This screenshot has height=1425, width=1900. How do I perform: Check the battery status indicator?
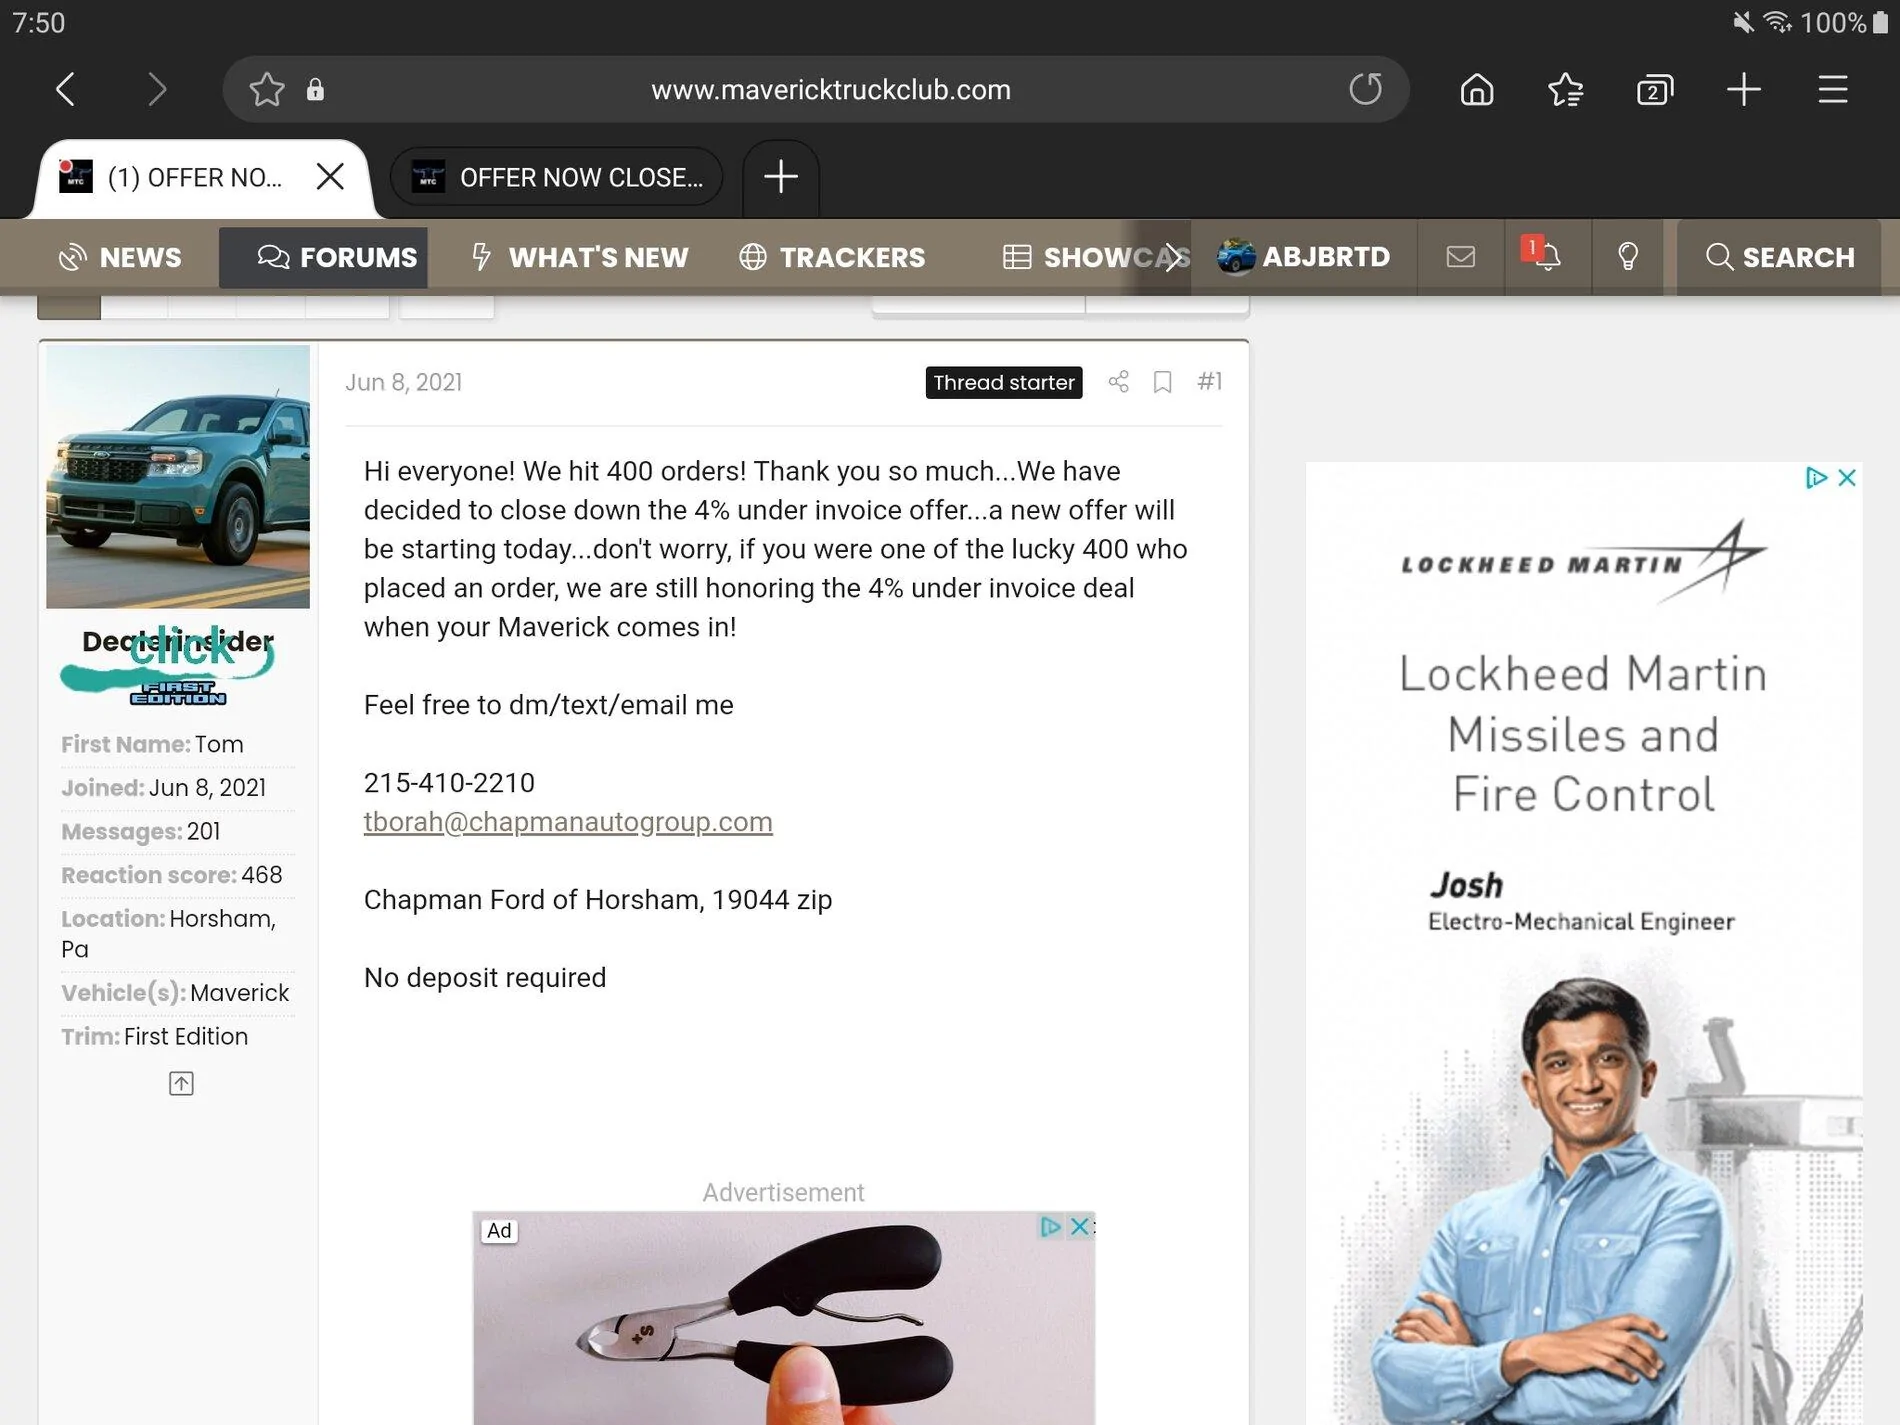[x=1880, y=22]
